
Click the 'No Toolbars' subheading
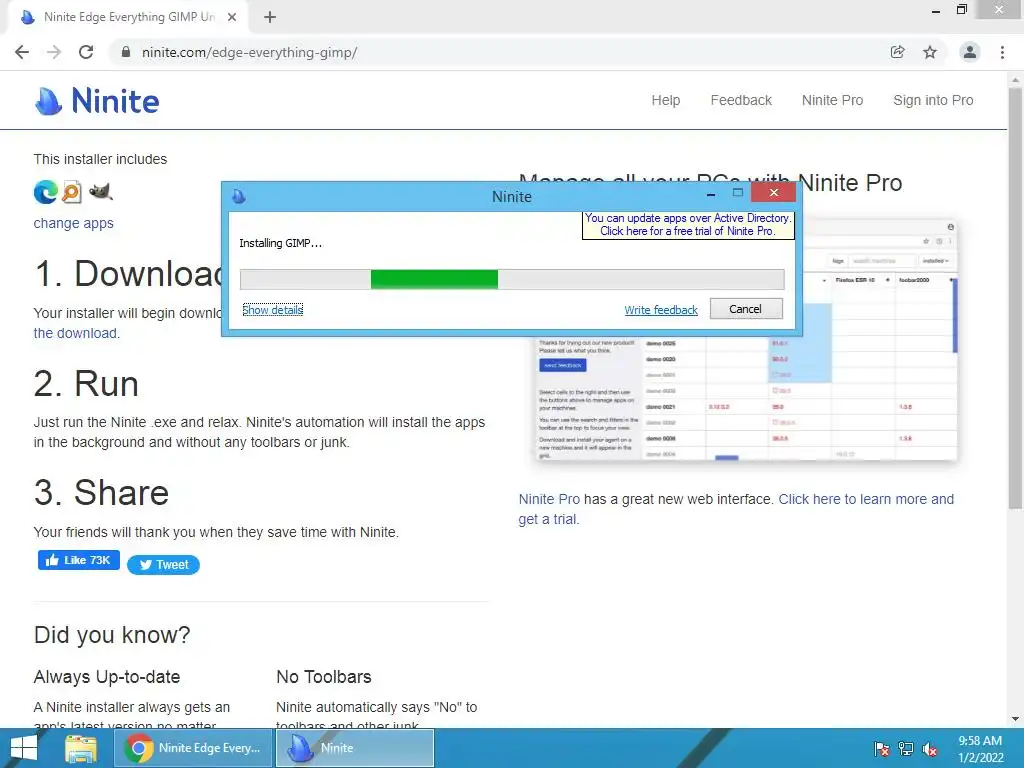tap(324, 677)
